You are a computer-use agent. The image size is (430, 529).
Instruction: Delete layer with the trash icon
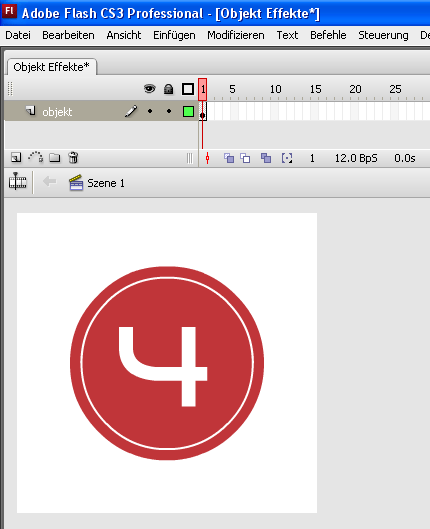coord(73,158)
